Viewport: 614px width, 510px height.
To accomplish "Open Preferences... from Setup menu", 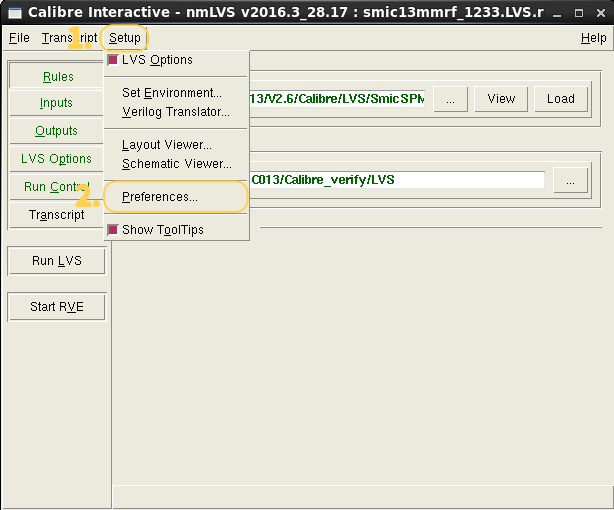I will pyautogui.click(x=160, y=197).
